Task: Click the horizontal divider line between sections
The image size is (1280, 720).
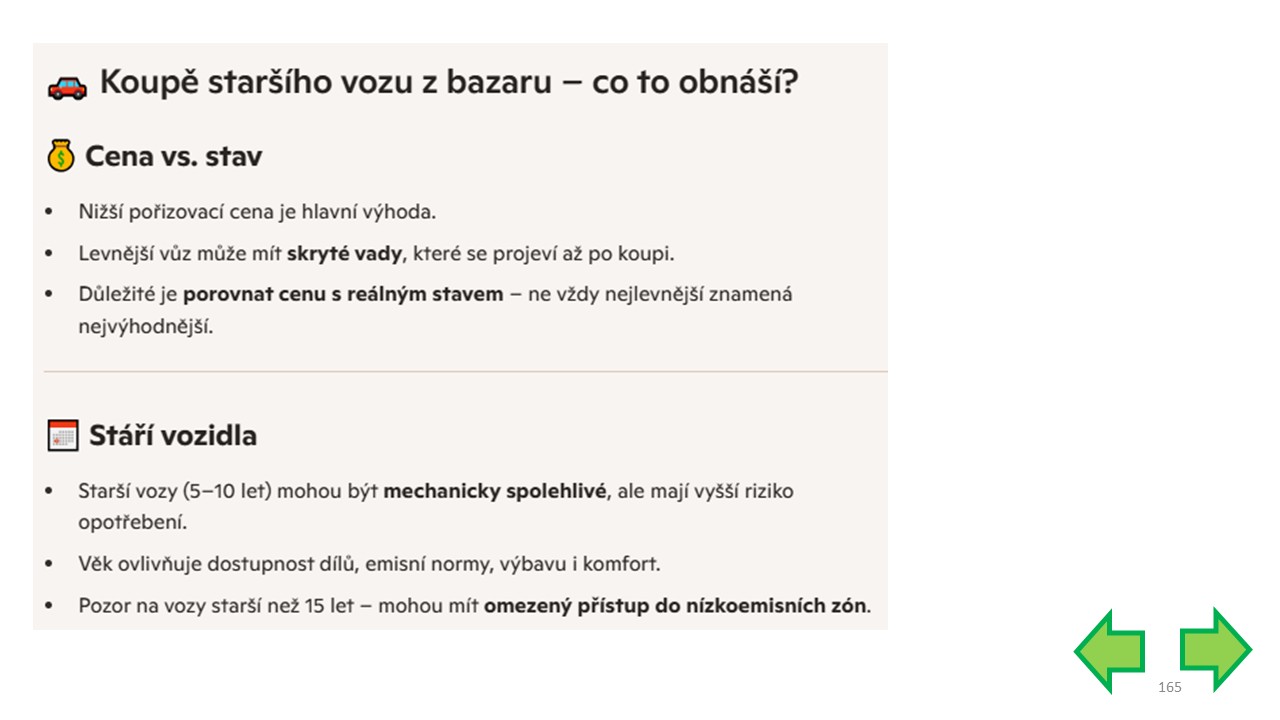Action: pos(465,372)
